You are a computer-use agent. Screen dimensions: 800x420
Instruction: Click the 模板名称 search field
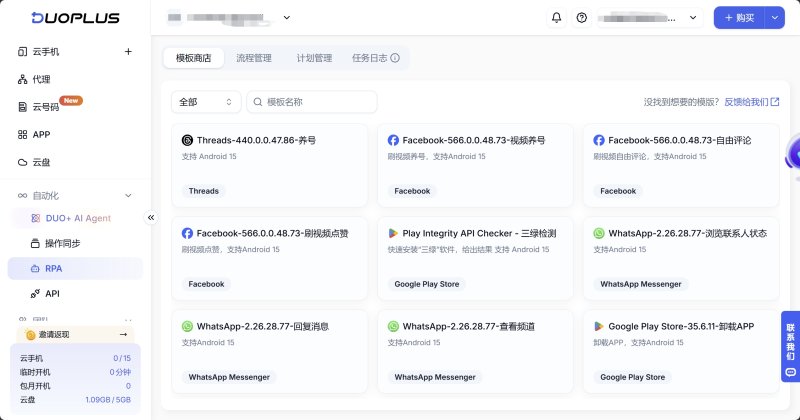coord(312,102)
